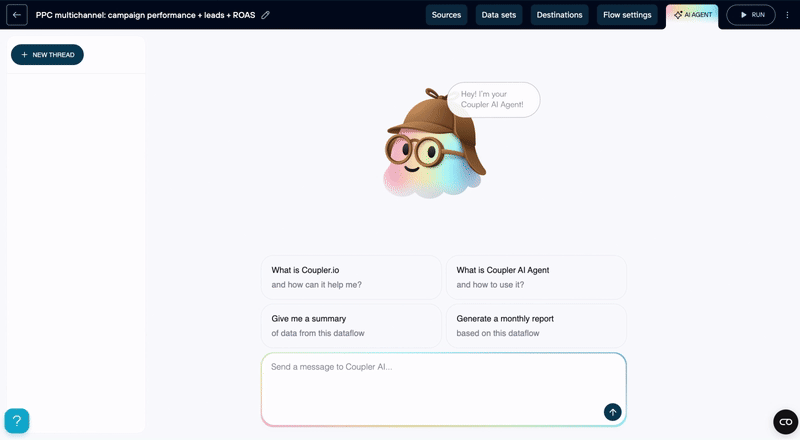Open the three-dot more options menu

pos(787,15)
